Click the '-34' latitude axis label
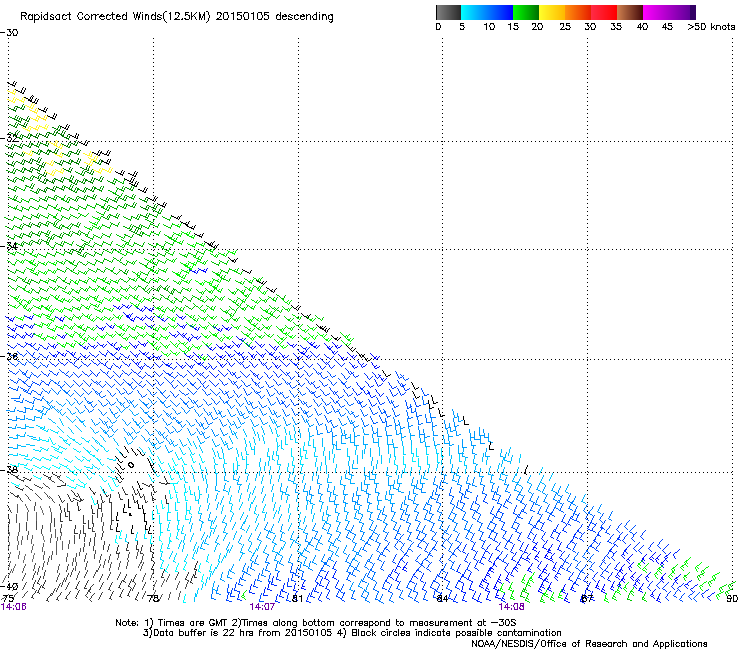This screenshot has width=740, height=650. (x=9, y=246)
